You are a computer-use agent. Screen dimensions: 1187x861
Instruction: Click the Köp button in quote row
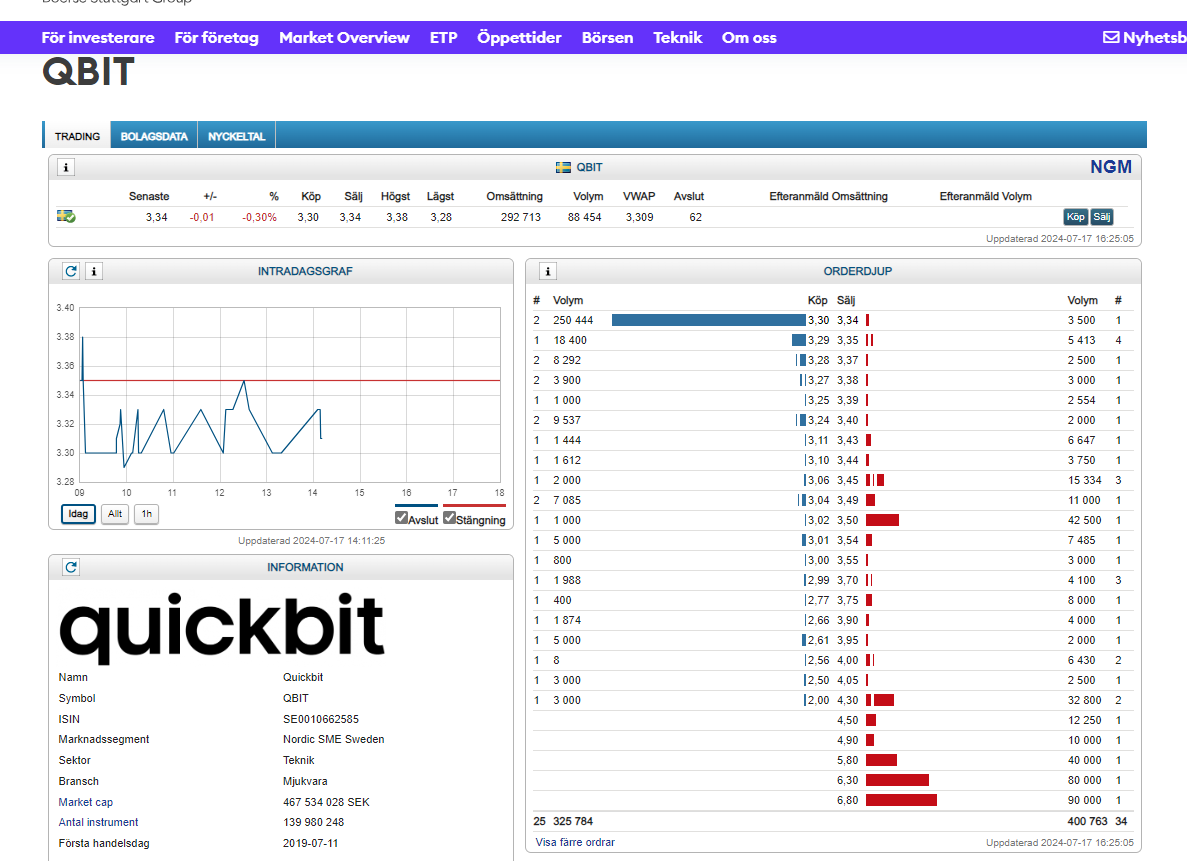(x=1076, y=217)
